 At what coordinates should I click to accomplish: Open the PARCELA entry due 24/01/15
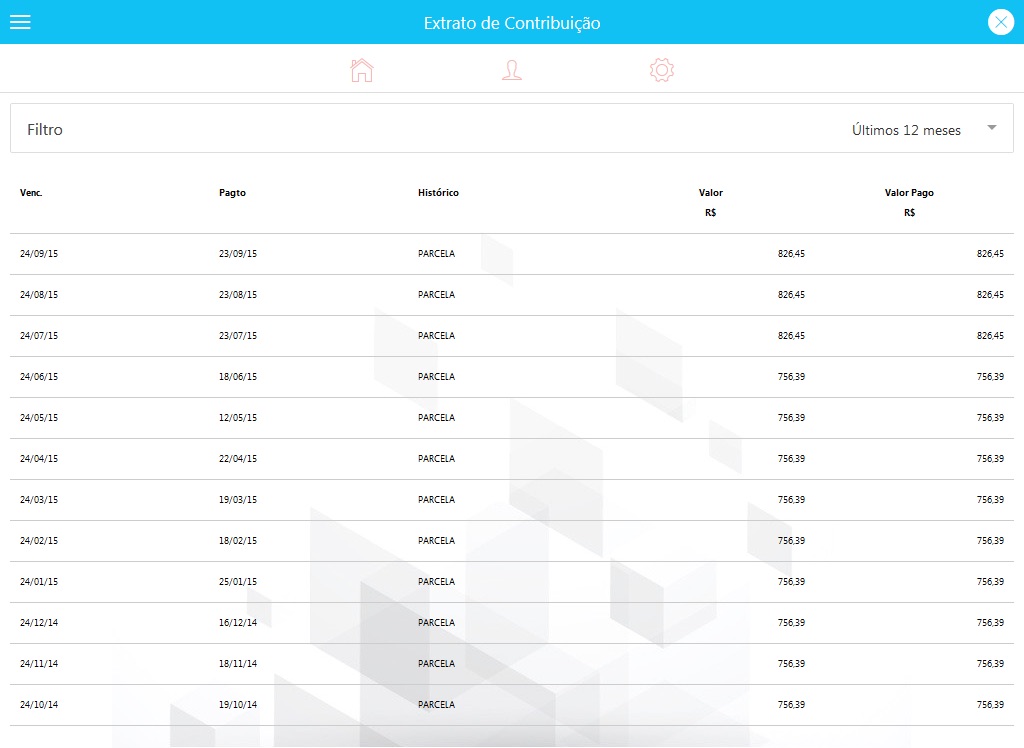coord(436,581)
